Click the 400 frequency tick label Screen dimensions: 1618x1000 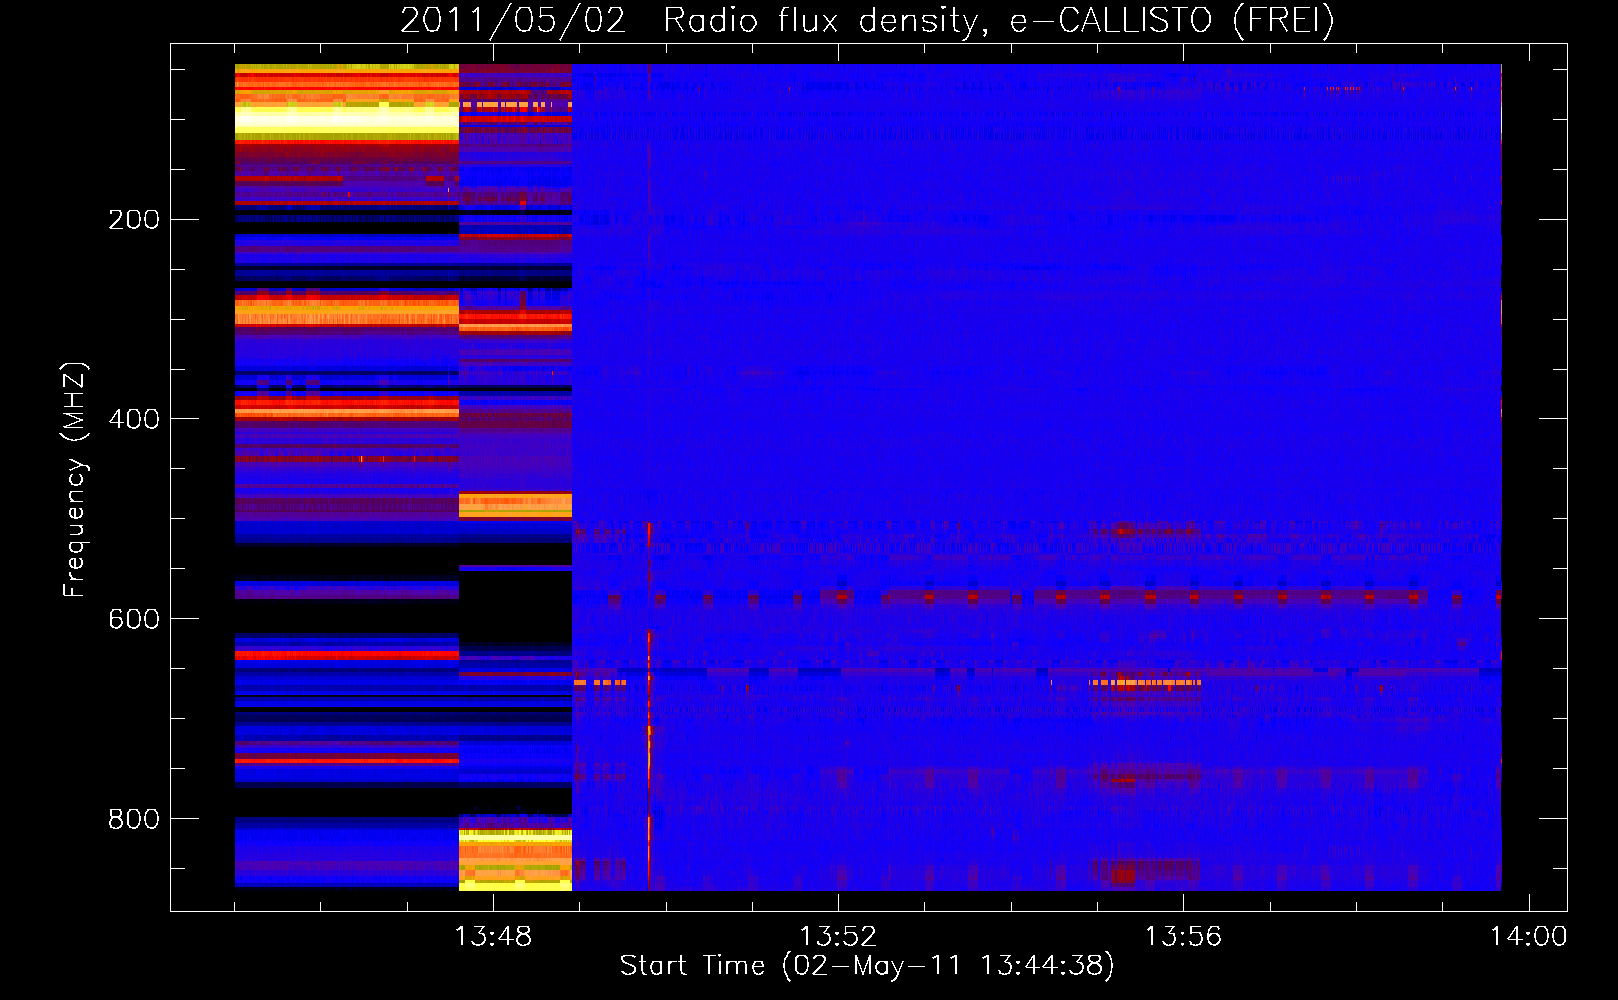pyautogui.click(x=134, y=419)
